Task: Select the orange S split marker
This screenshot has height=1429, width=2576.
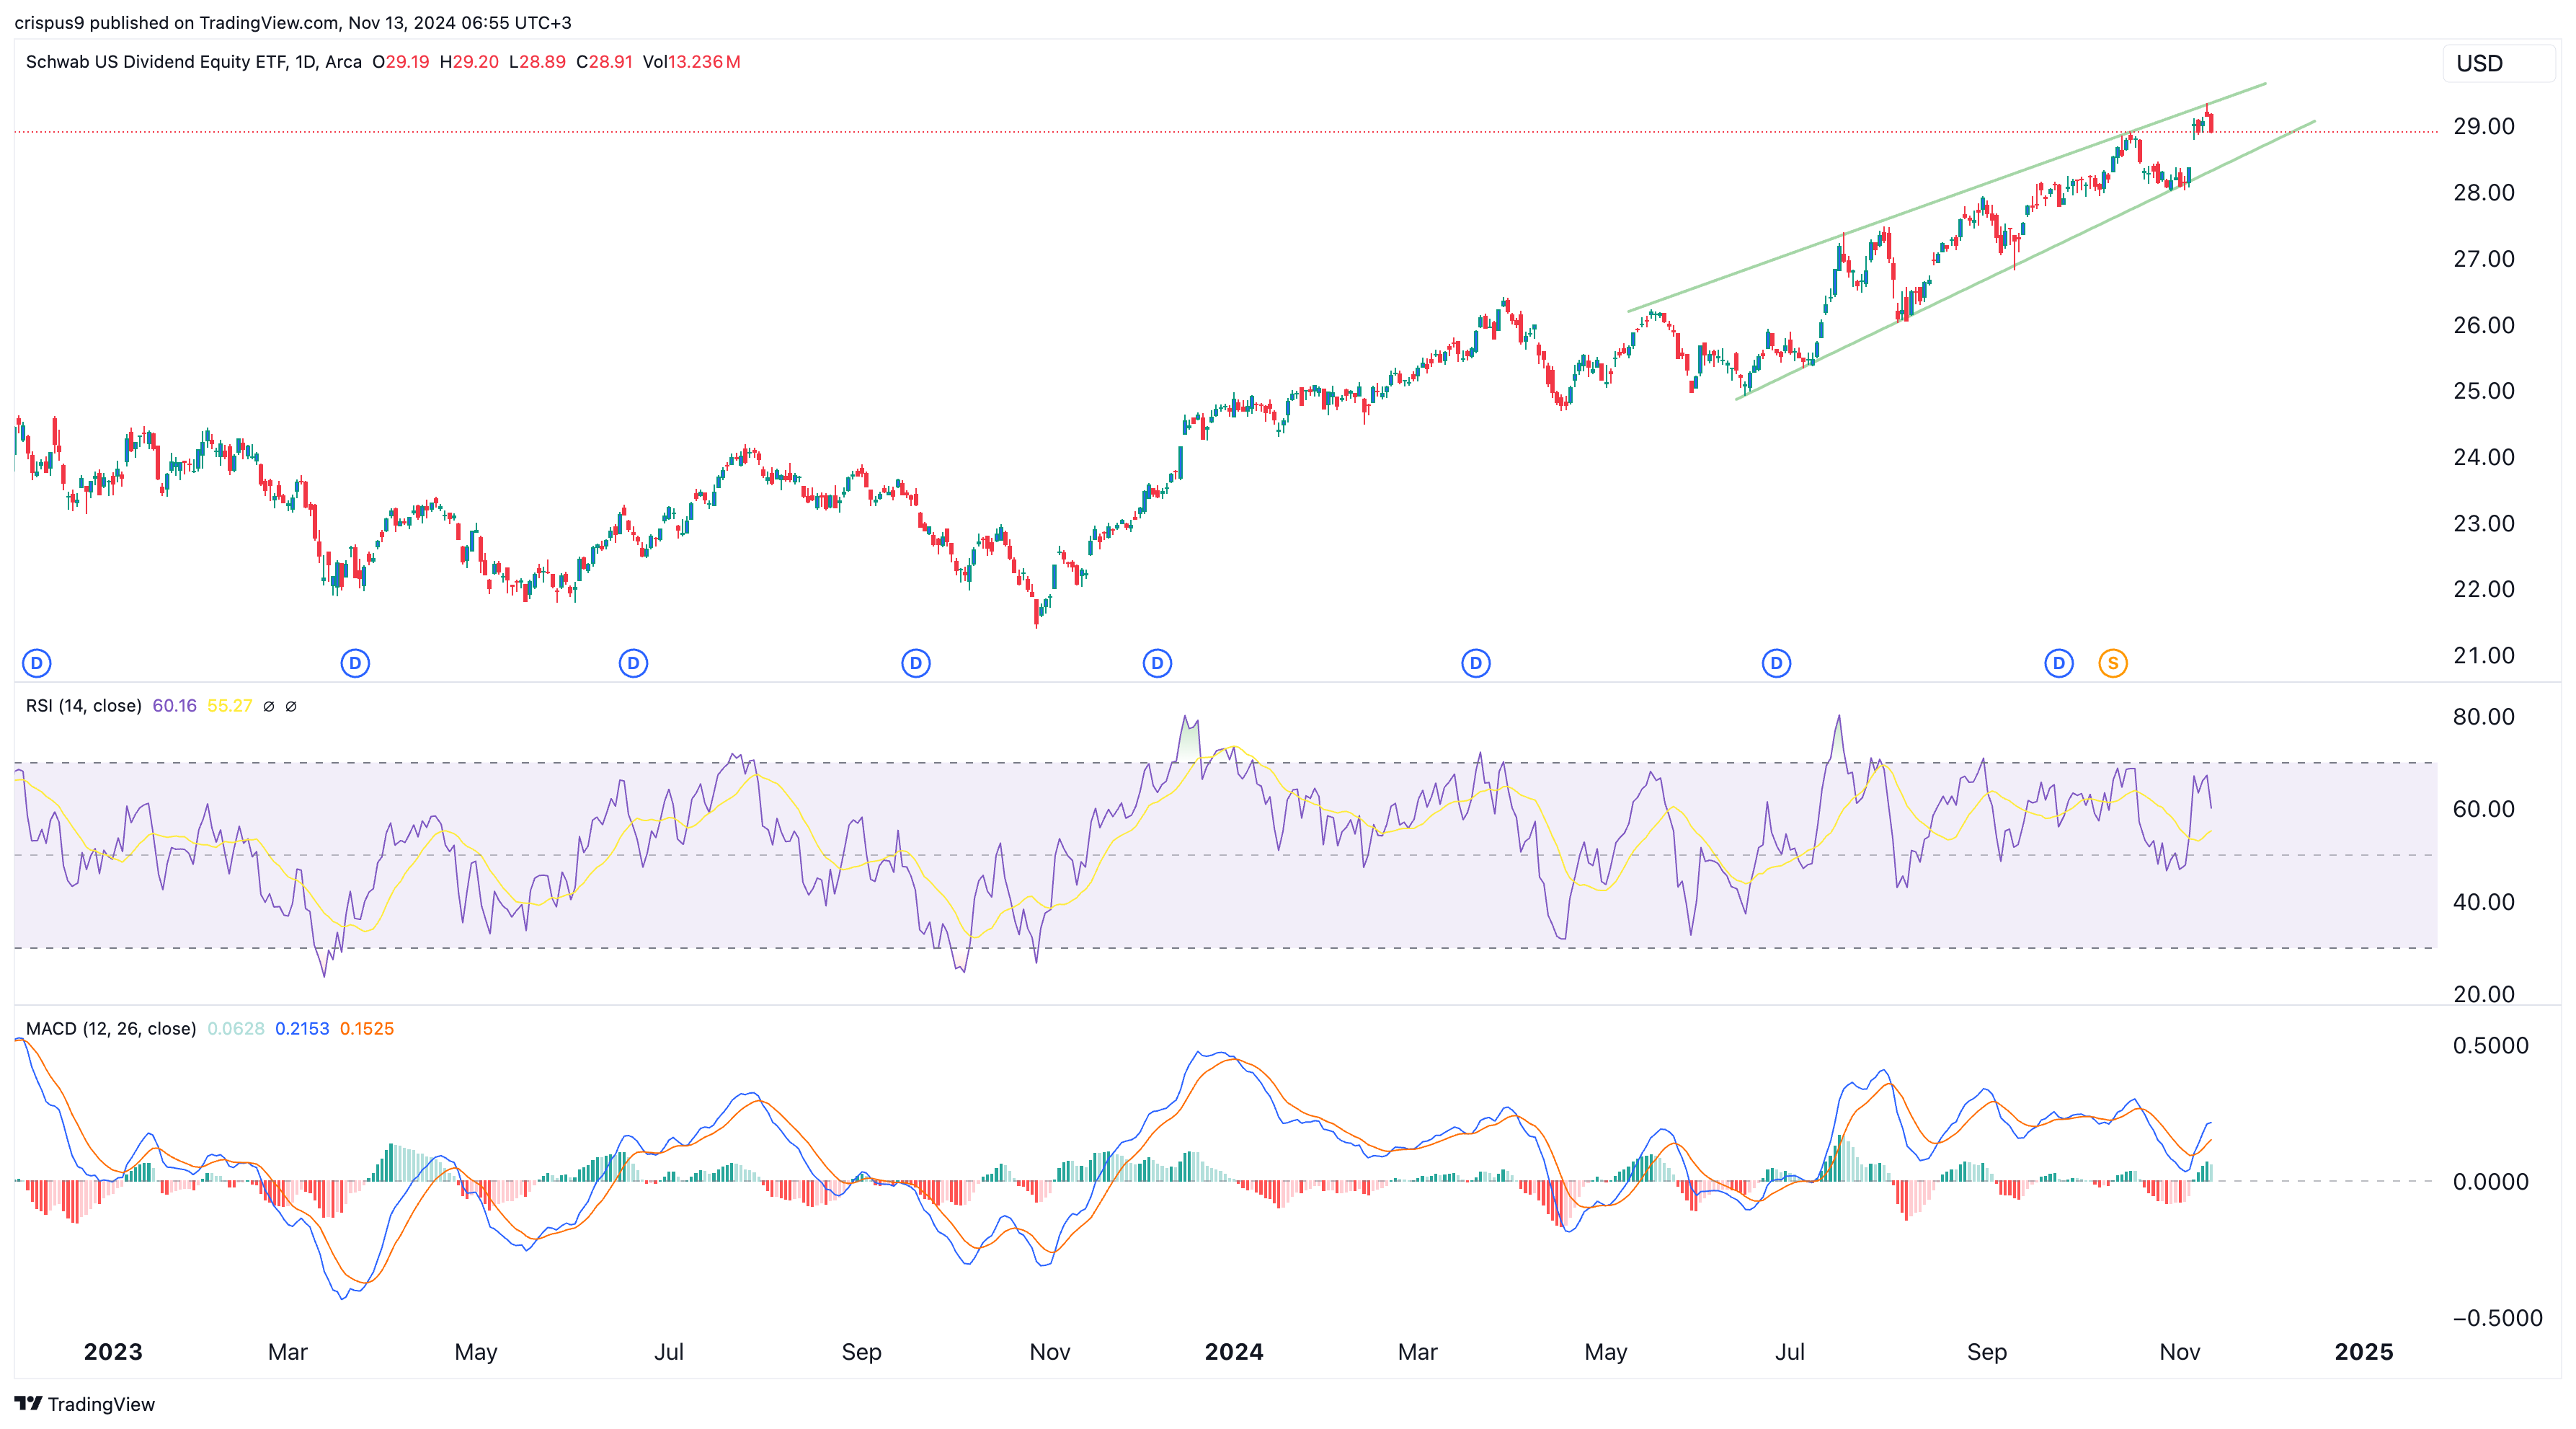Action: 2114,662
